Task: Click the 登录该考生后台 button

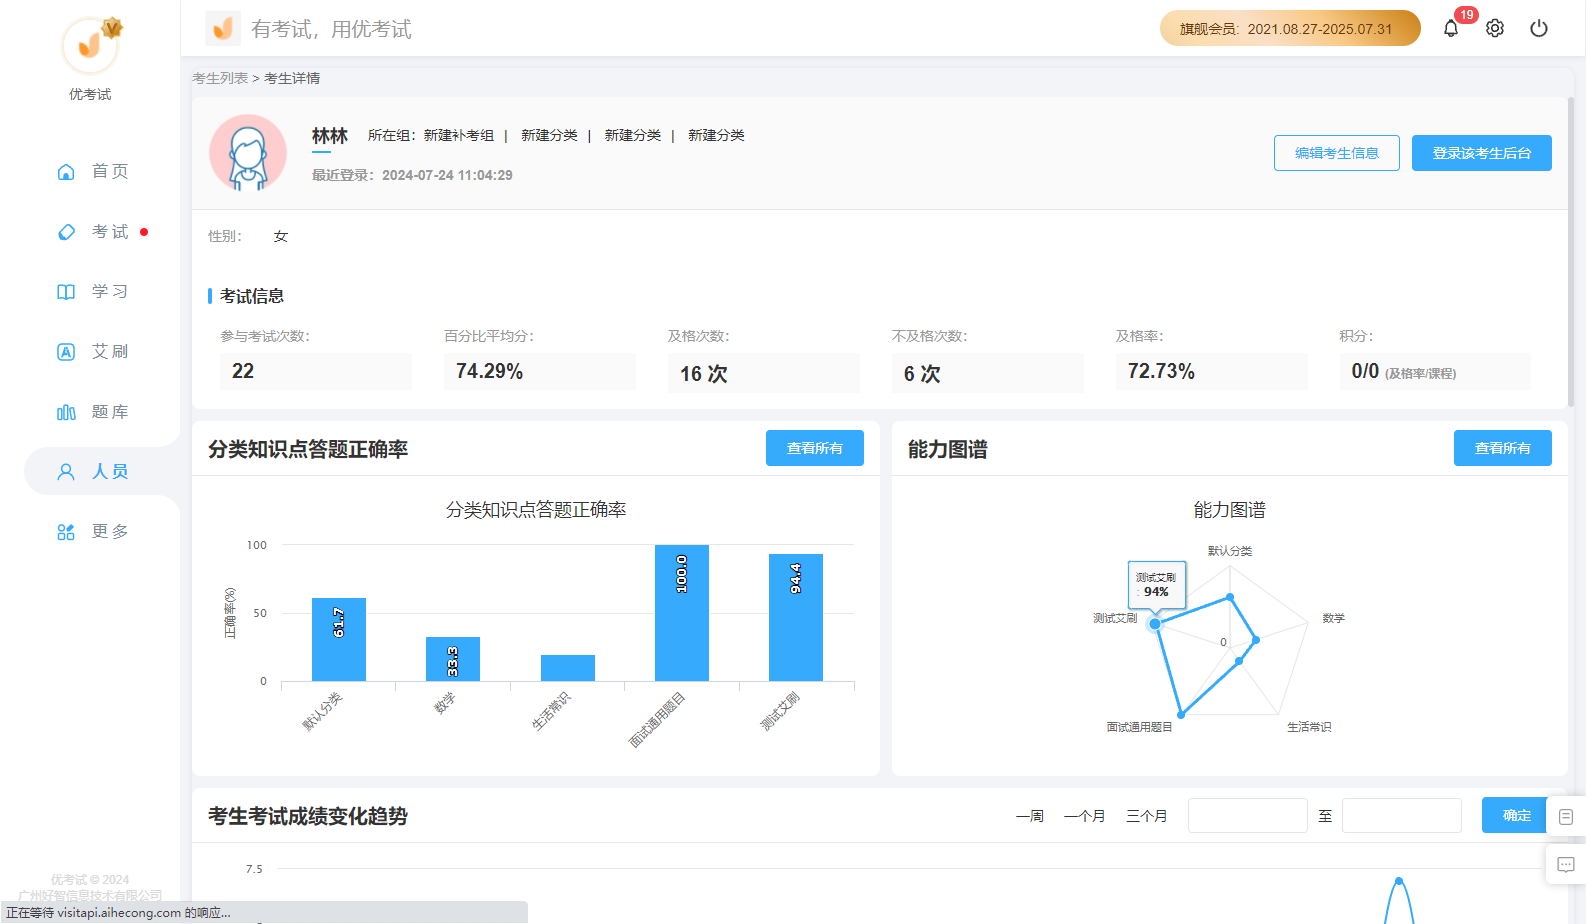Action: (1482, 153)
